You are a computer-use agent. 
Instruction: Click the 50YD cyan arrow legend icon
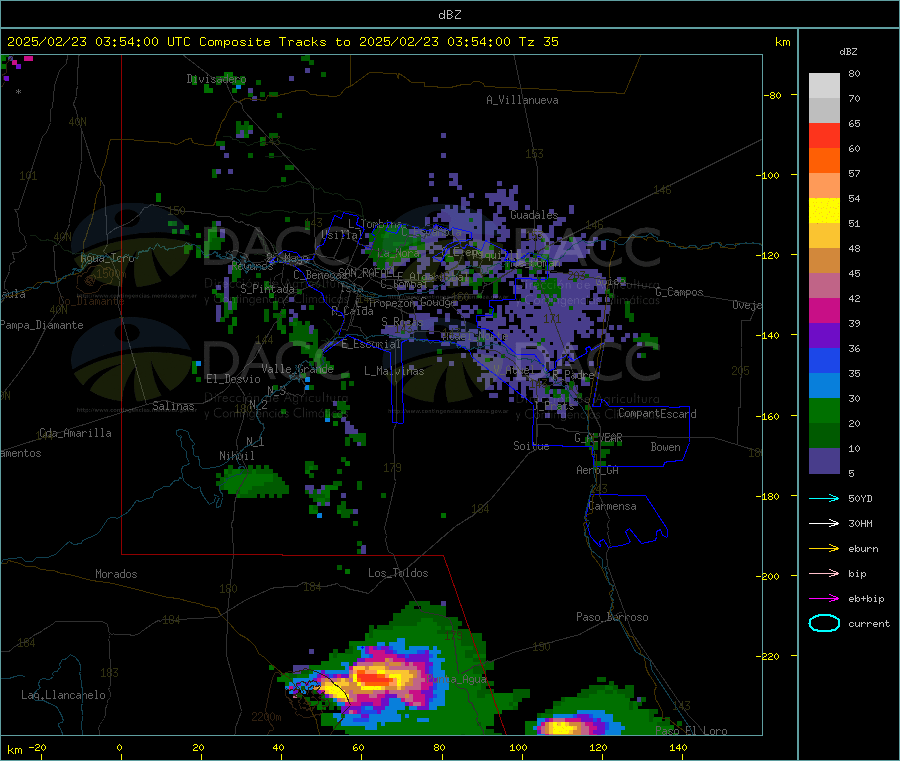tap(824, 498)
